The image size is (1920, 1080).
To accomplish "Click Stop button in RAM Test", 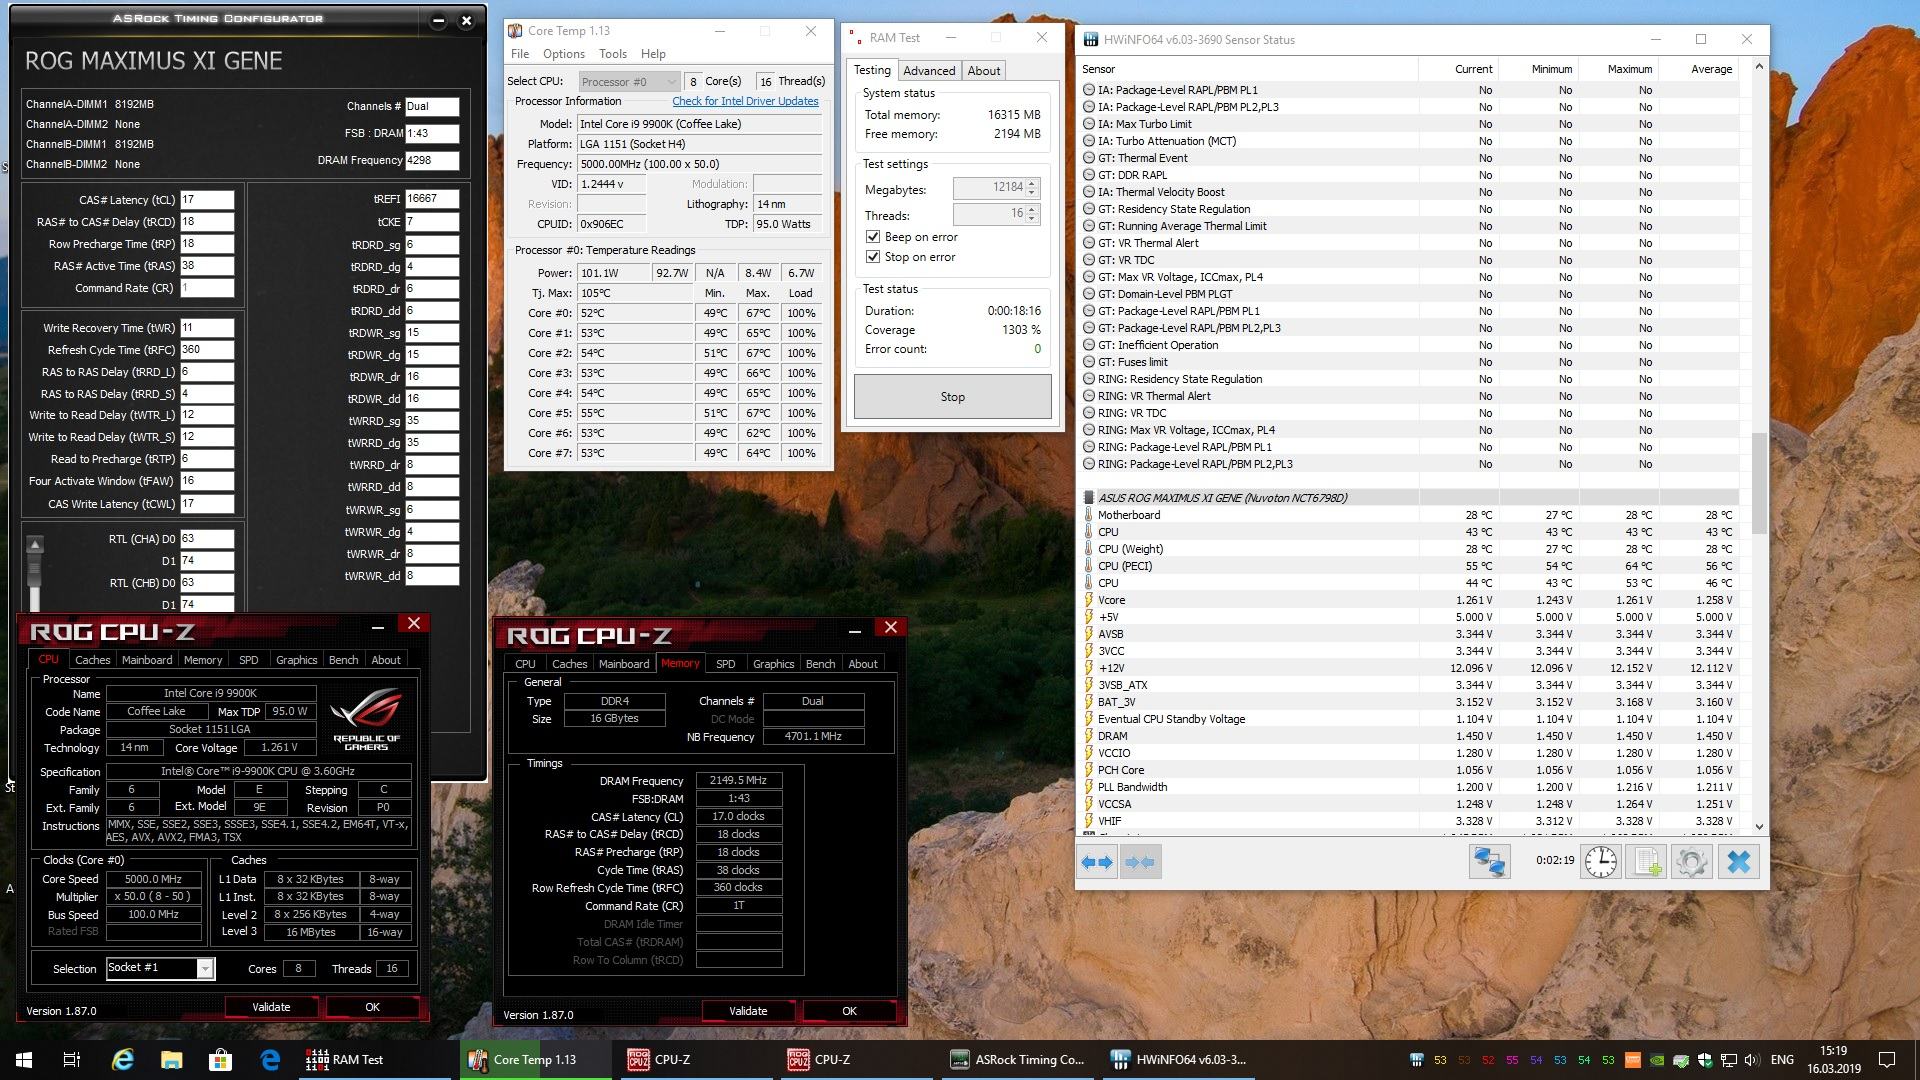I will 952,397.
